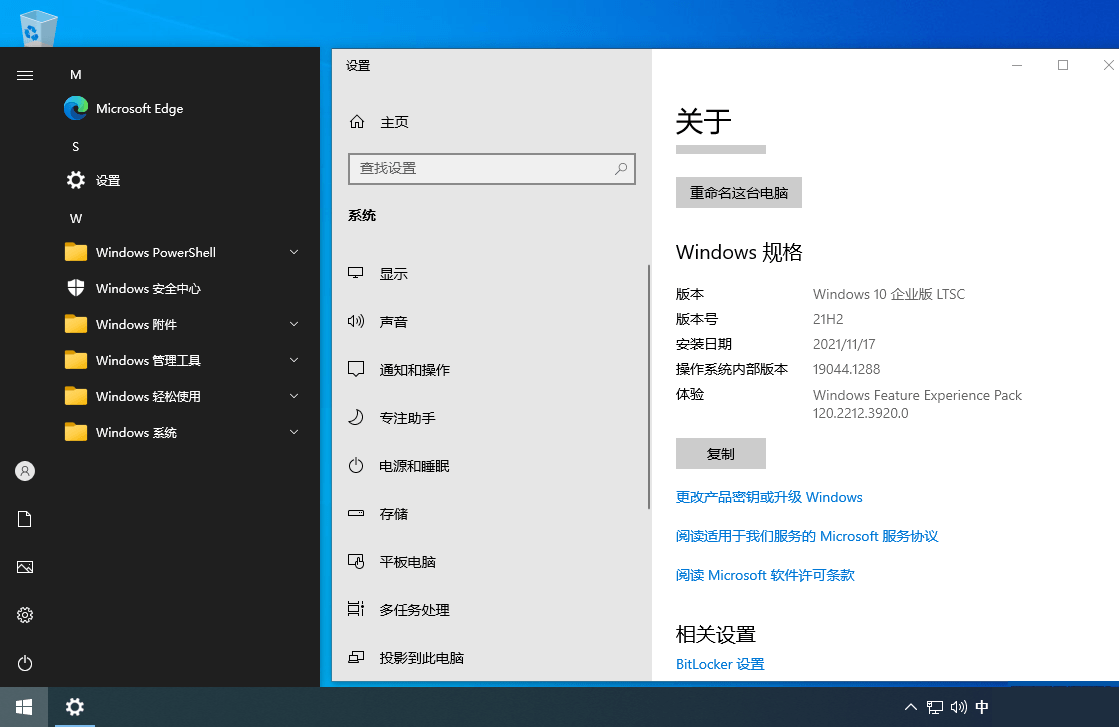The height and width of the screenshot is (727, 1119).
Task: Open BitLocker 设置 link
Action: (719, 663)
